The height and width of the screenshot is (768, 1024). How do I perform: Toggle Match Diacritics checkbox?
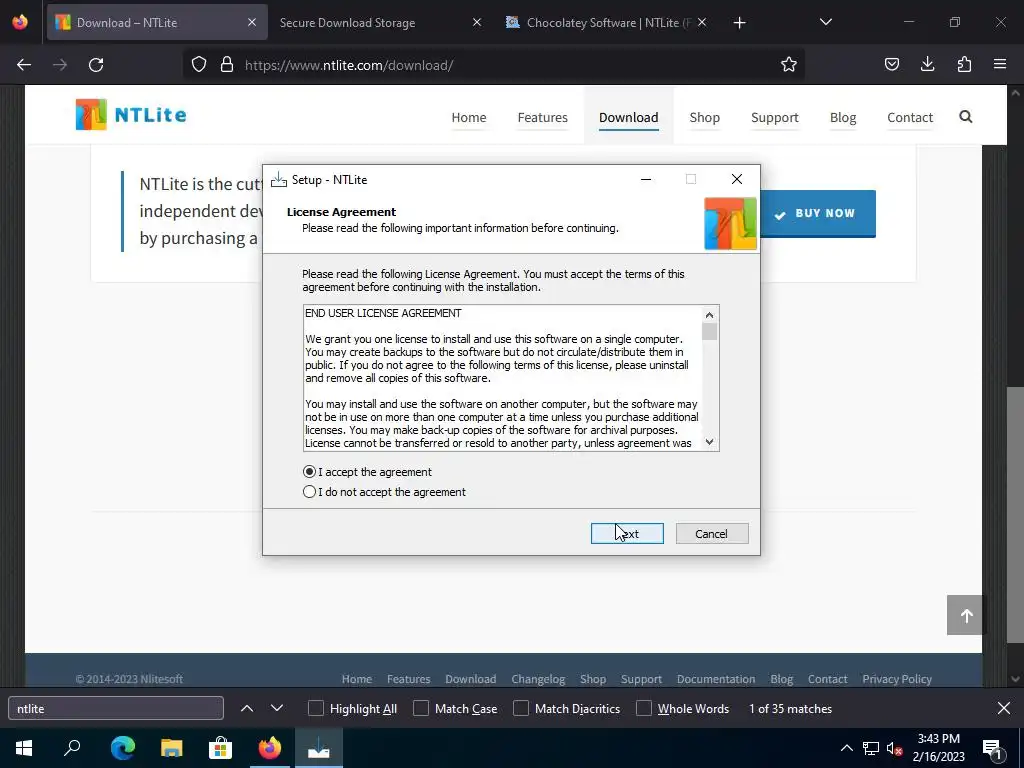pyautogui.click(x=520, y=709)
